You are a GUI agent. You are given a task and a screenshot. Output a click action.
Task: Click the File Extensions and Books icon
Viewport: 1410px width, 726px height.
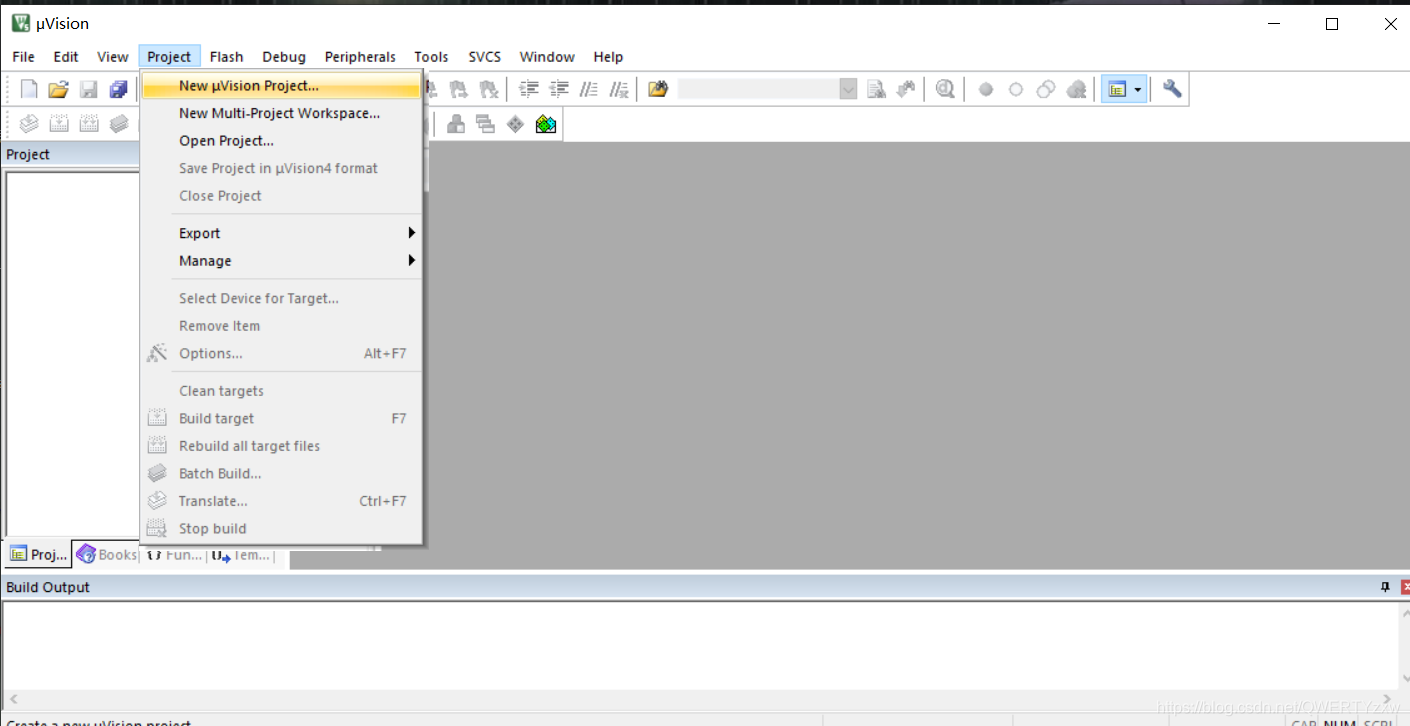455,123
